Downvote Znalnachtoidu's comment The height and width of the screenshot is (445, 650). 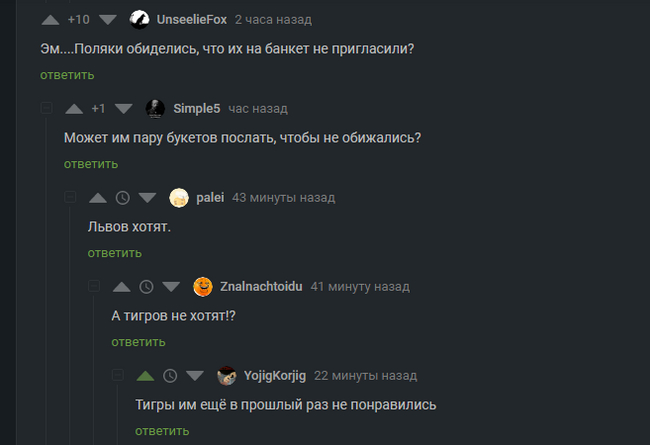pos(171,287)
